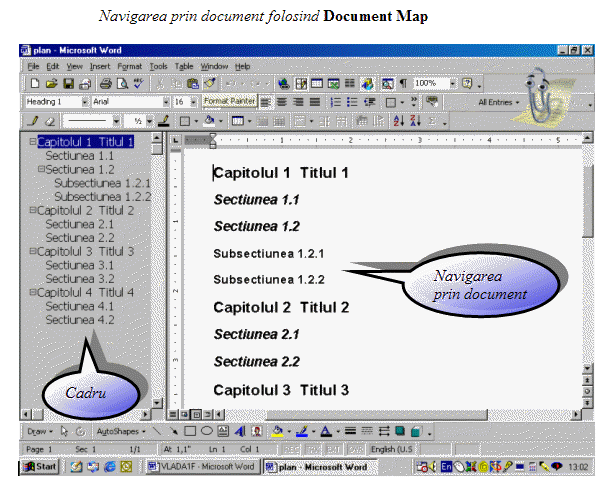Select the table Eraser tool

pos(50,121)
